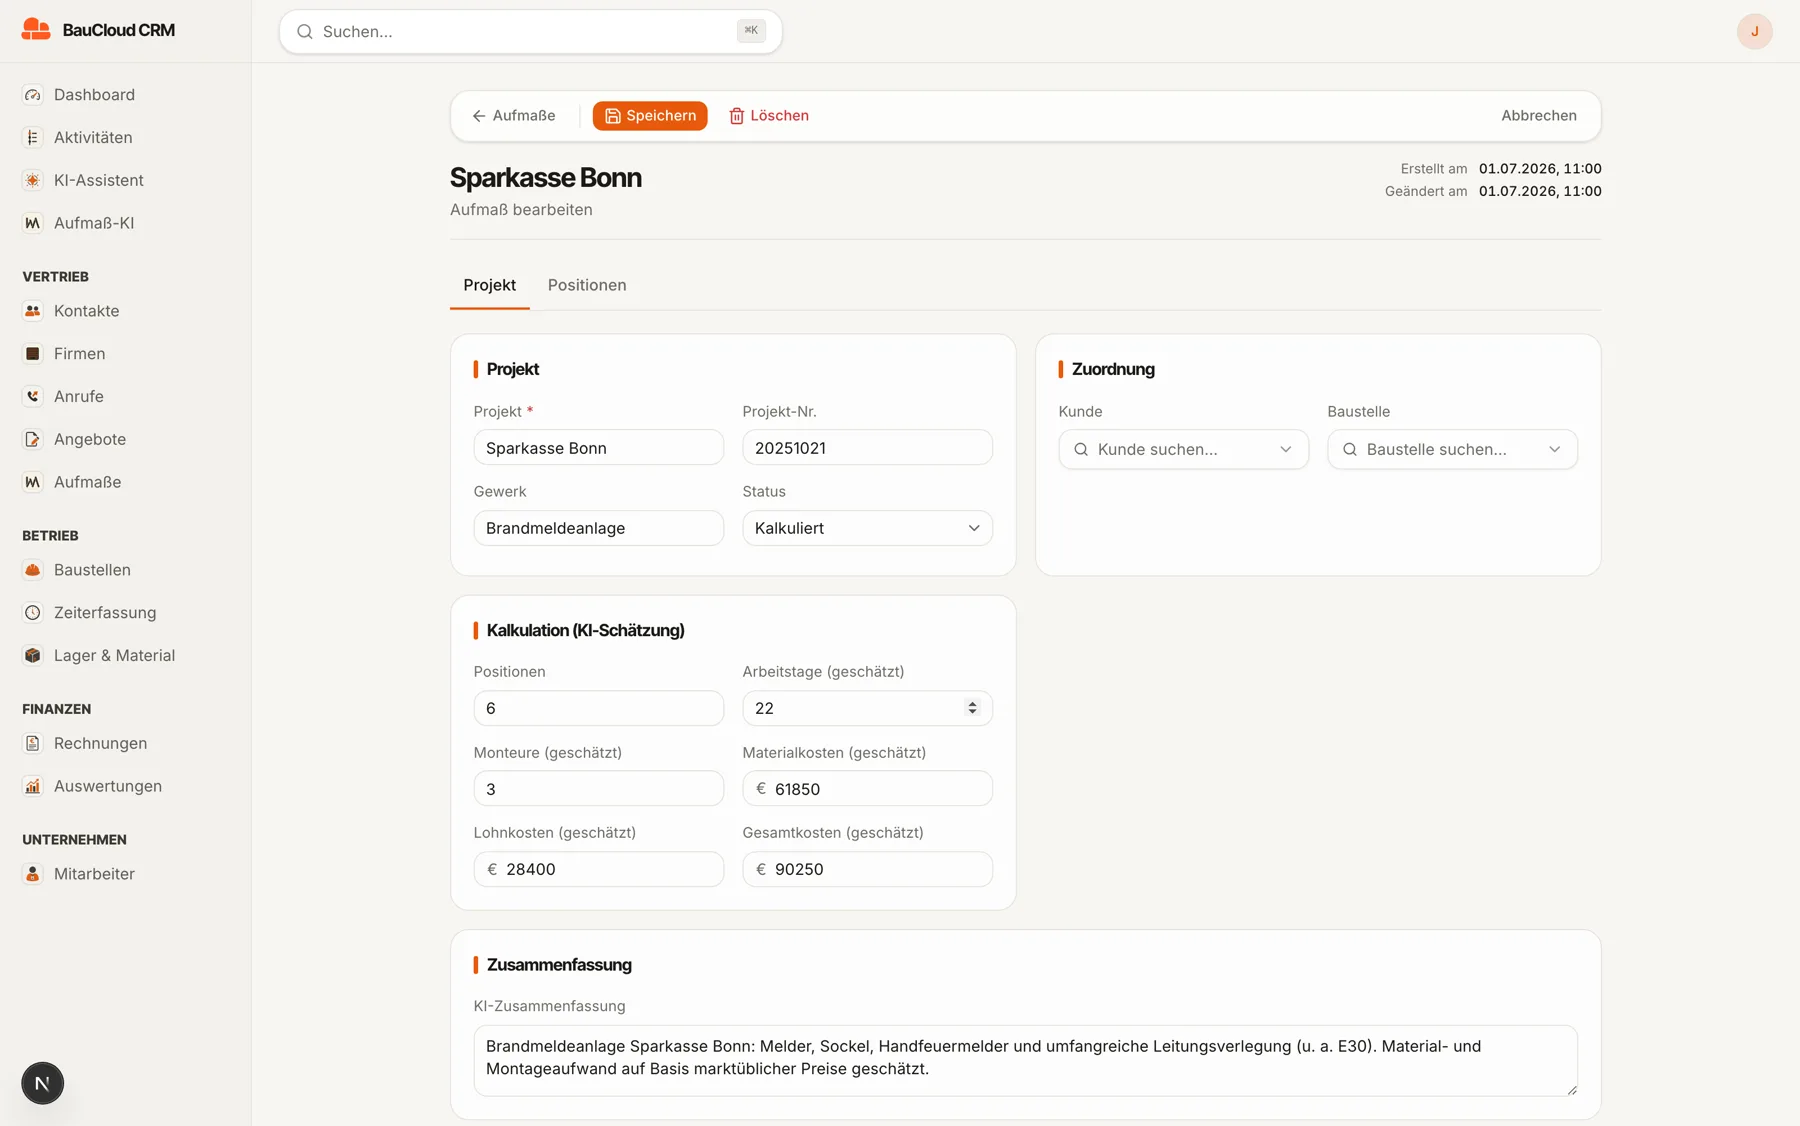Open Rechnungen under Finanzen
The image size is (1800, 1126).
coord(100,744)
